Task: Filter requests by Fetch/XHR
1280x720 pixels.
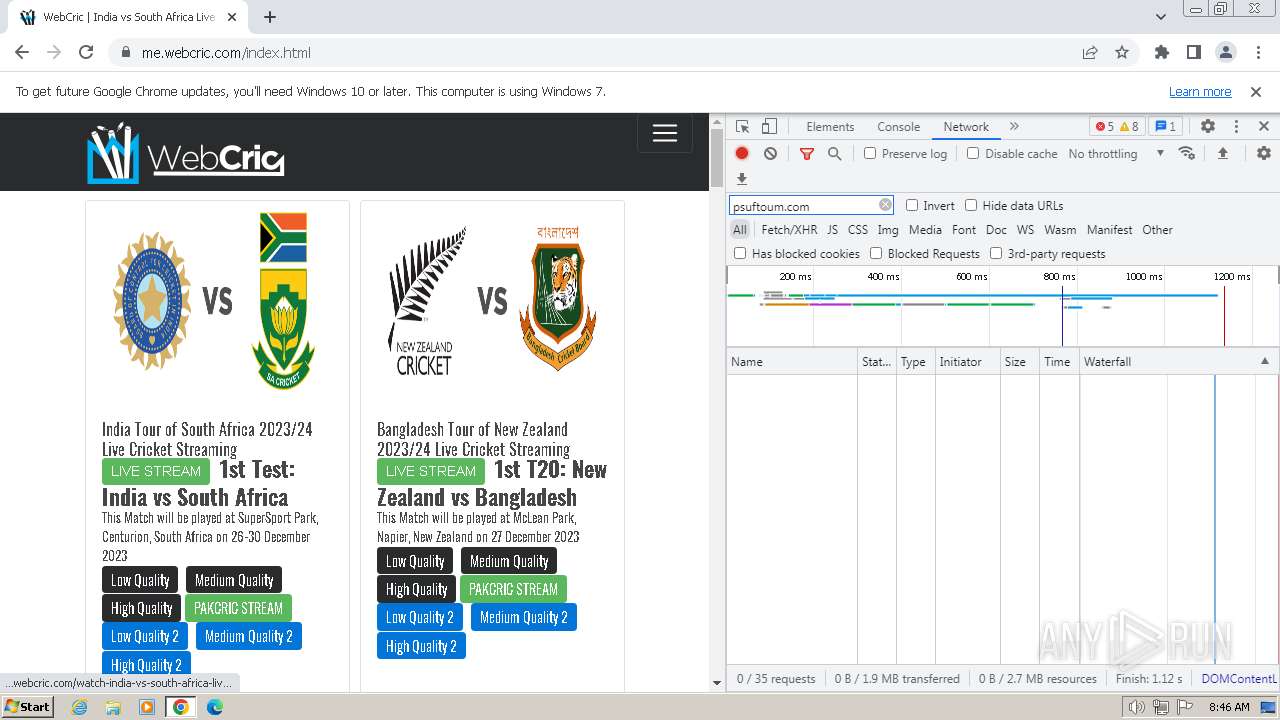Action: (789, 229)
